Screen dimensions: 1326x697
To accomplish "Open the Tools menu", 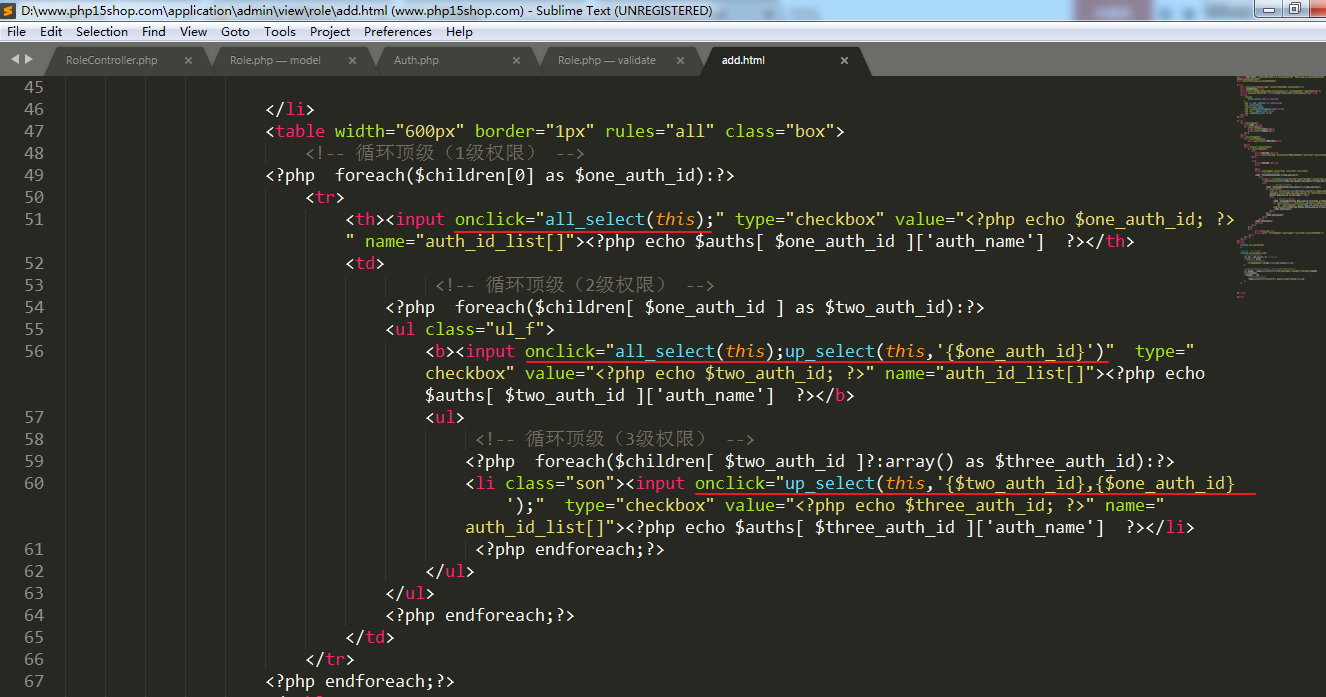I will 280,32.
